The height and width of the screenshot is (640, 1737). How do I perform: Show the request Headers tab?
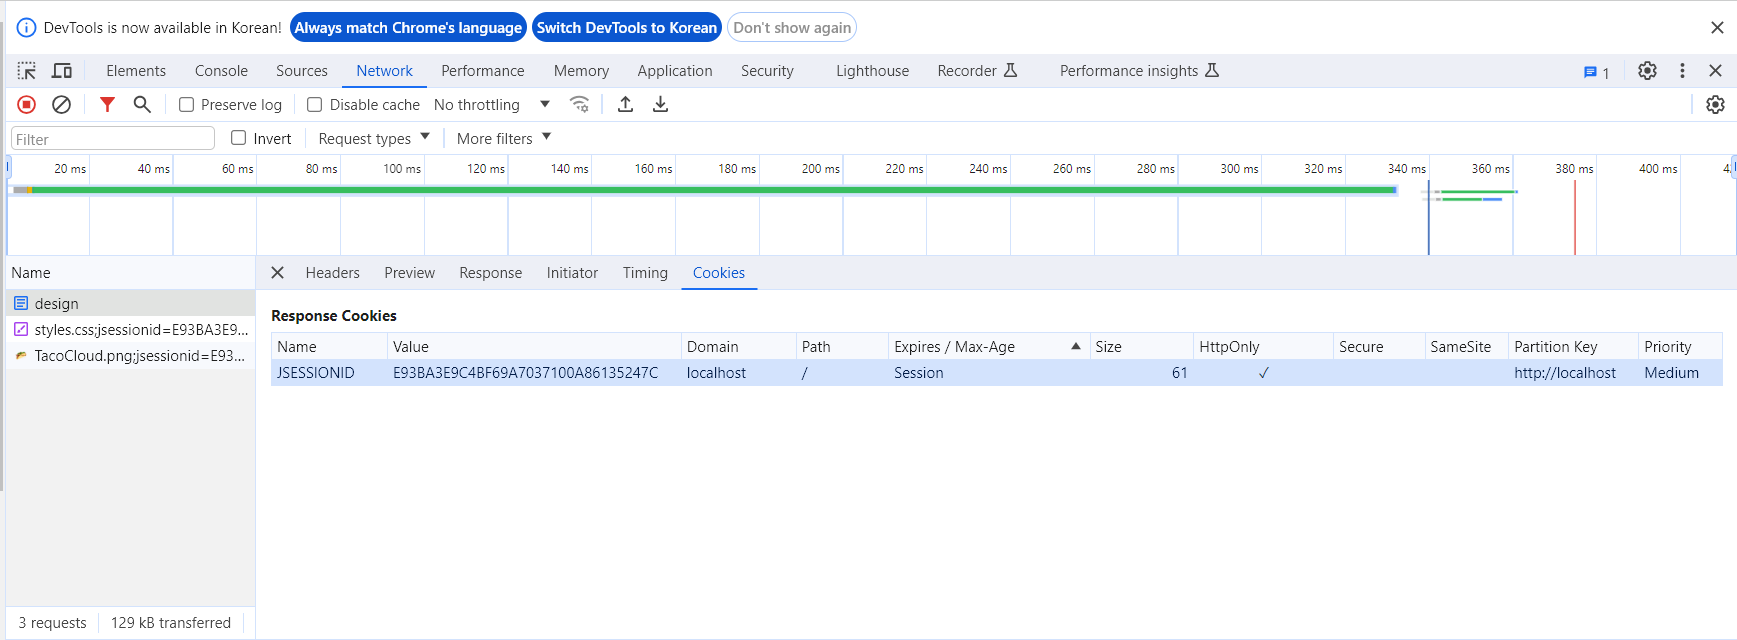(x=332, y=273)
